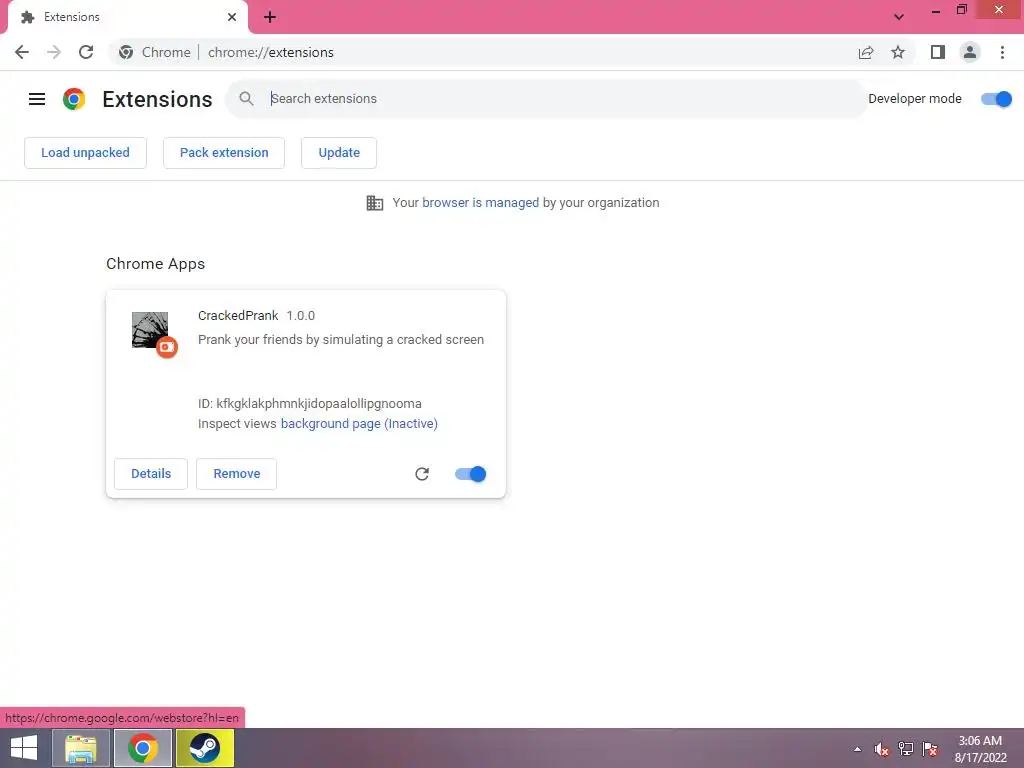This screenshot has width=1024, height=768.
Task: Click Load unpacked button
Action: [86, 153]
